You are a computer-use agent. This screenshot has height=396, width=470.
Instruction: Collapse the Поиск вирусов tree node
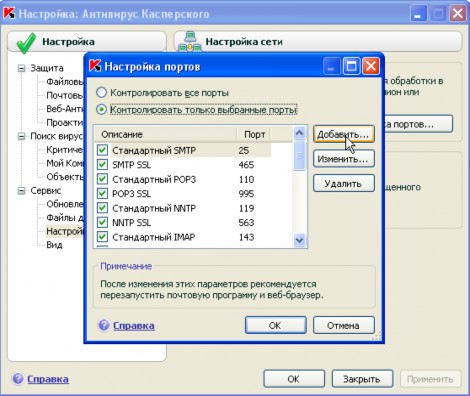coord(21,136)
